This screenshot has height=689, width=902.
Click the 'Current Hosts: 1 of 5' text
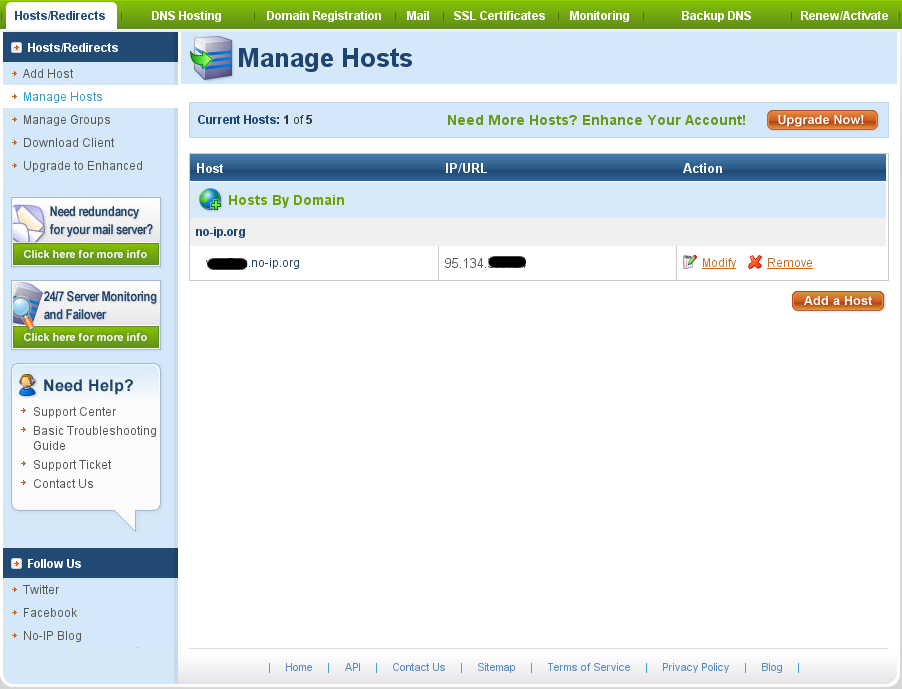255,120
